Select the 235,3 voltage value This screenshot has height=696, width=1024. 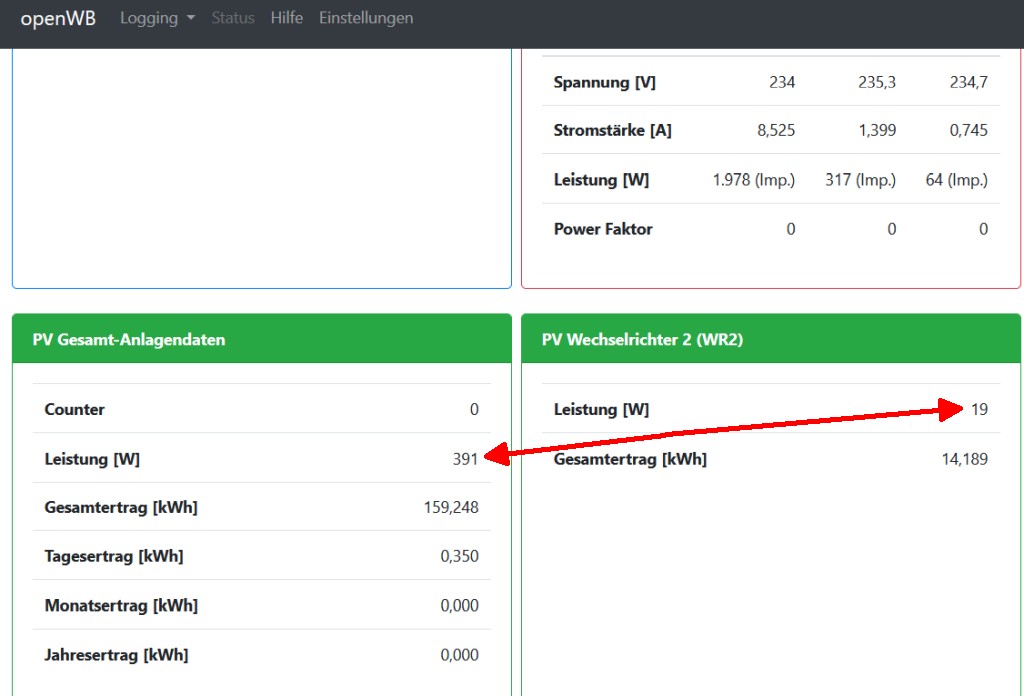coord(877,82)
